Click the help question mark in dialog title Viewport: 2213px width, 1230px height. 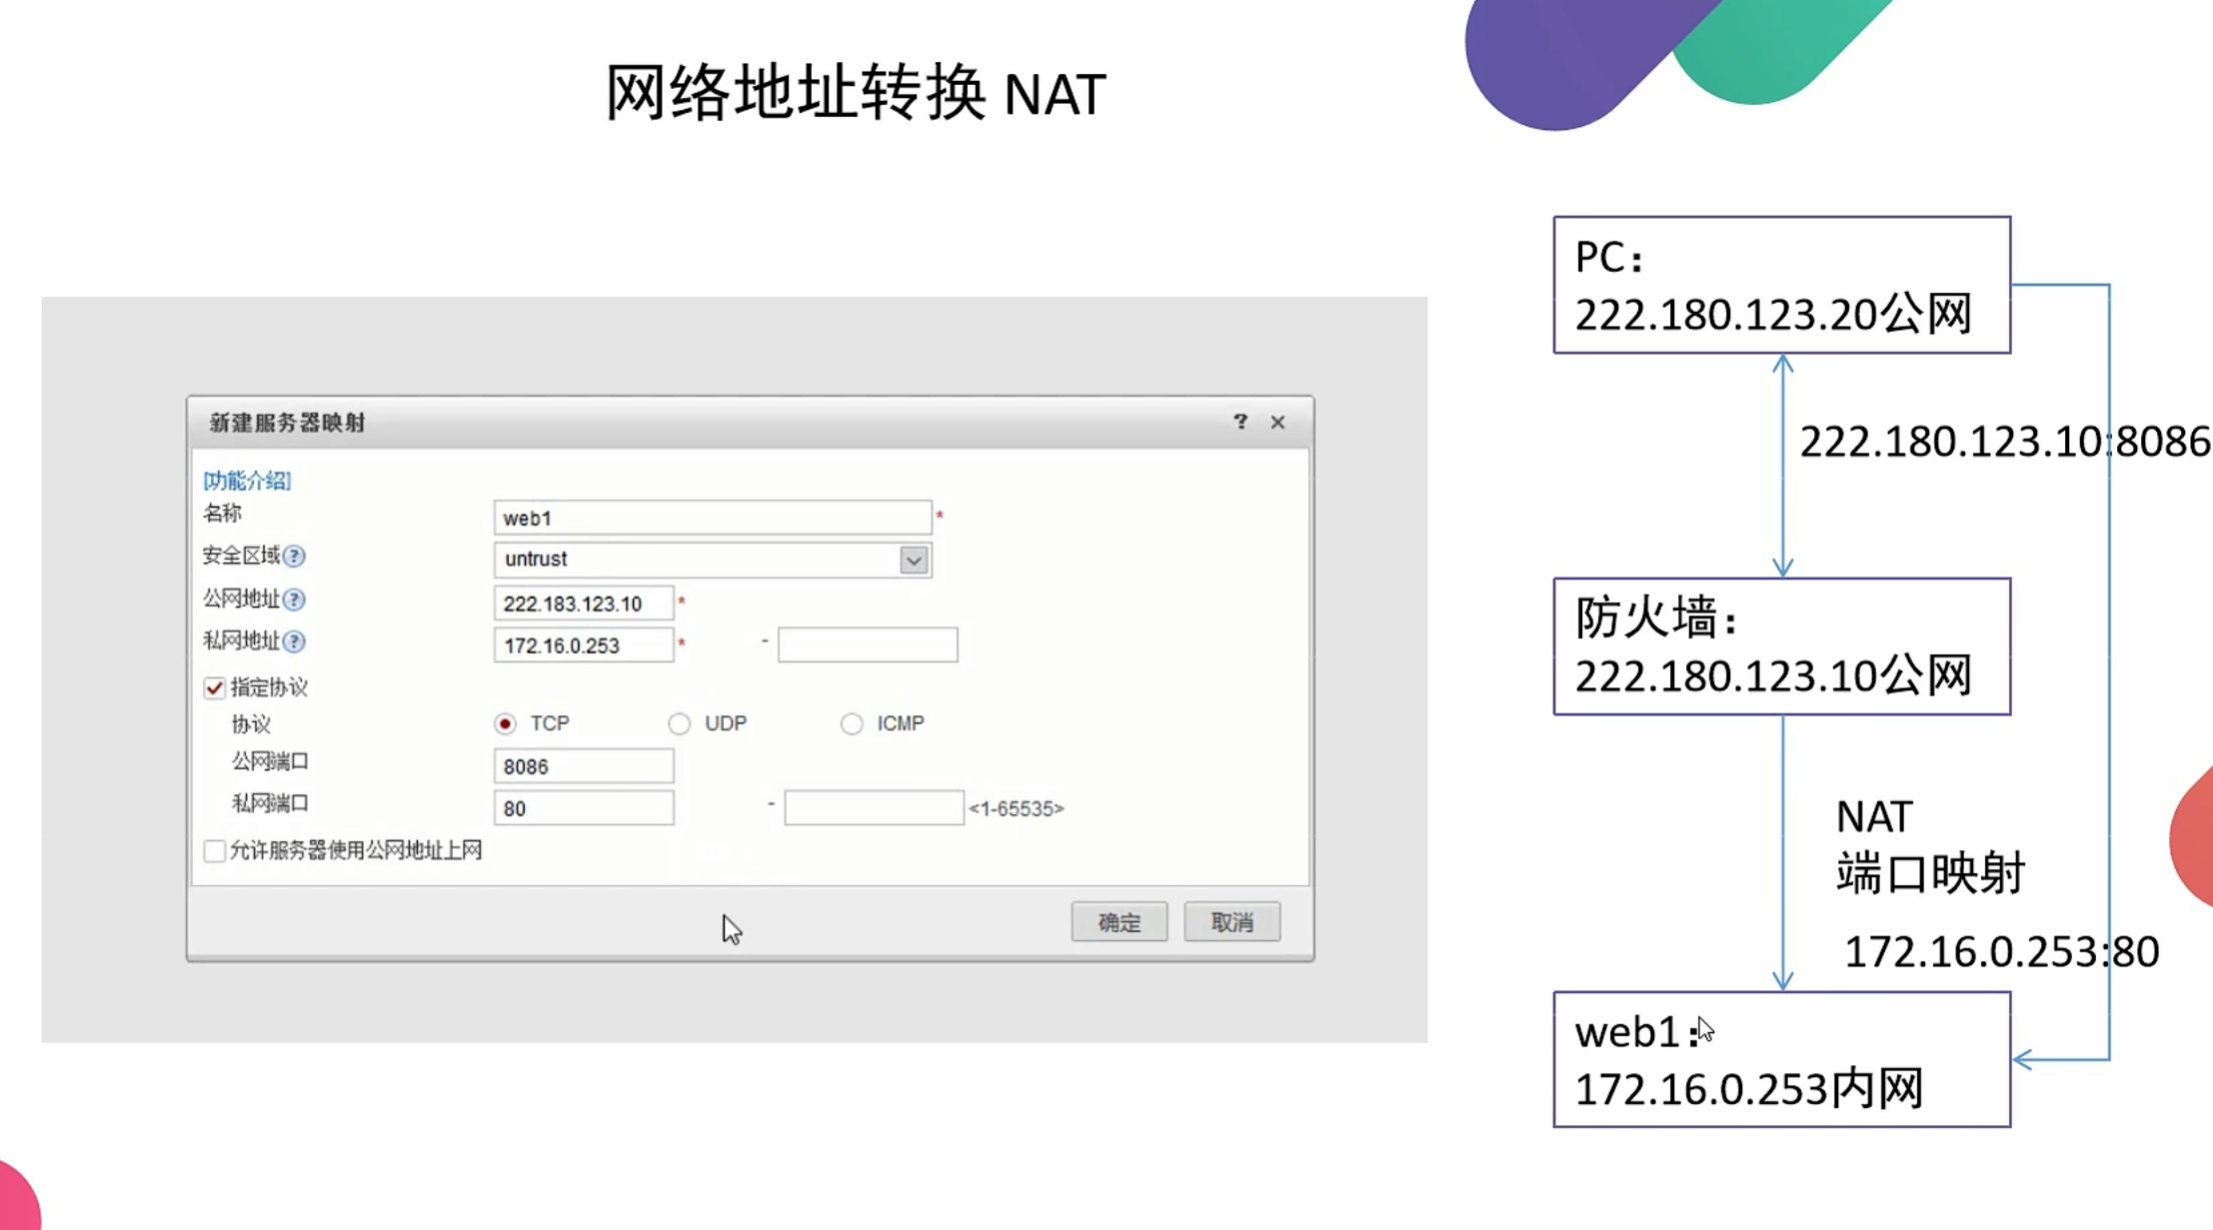pos(1240,421)
